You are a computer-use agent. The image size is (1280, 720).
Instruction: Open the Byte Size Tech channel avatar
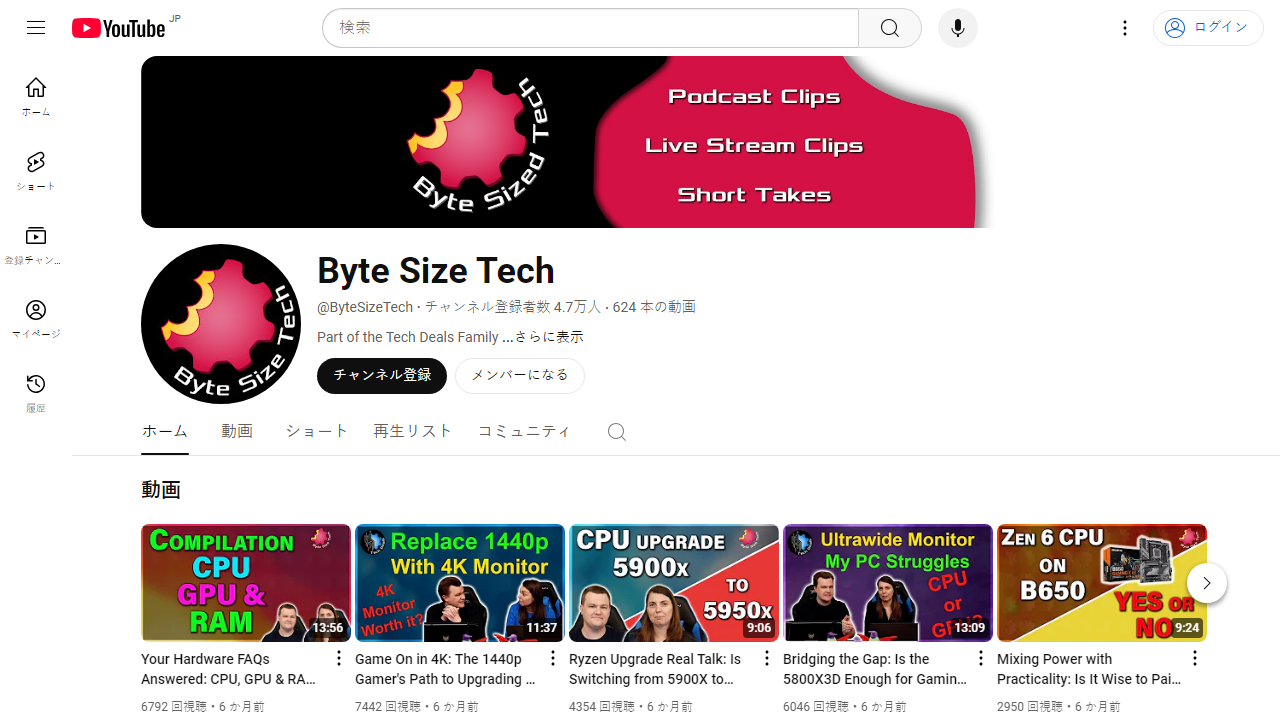click(221, 324)
